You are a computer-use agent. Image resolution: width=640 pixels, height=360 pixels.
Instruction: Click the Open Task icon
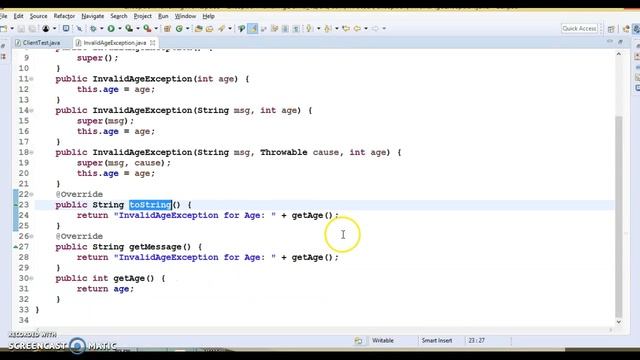(210, 29)
